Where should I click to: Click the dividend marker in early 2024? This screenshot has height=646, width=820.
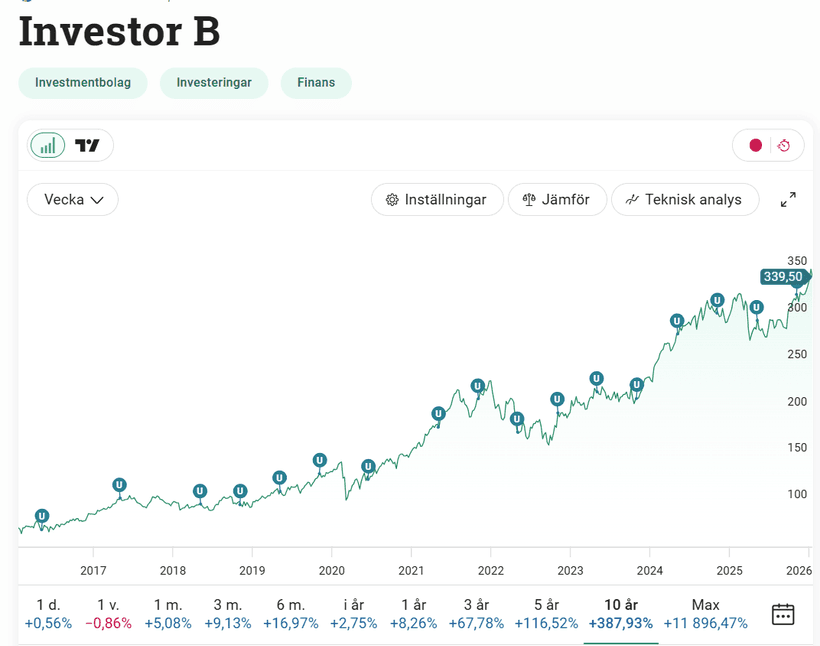[x=677, y=321]
